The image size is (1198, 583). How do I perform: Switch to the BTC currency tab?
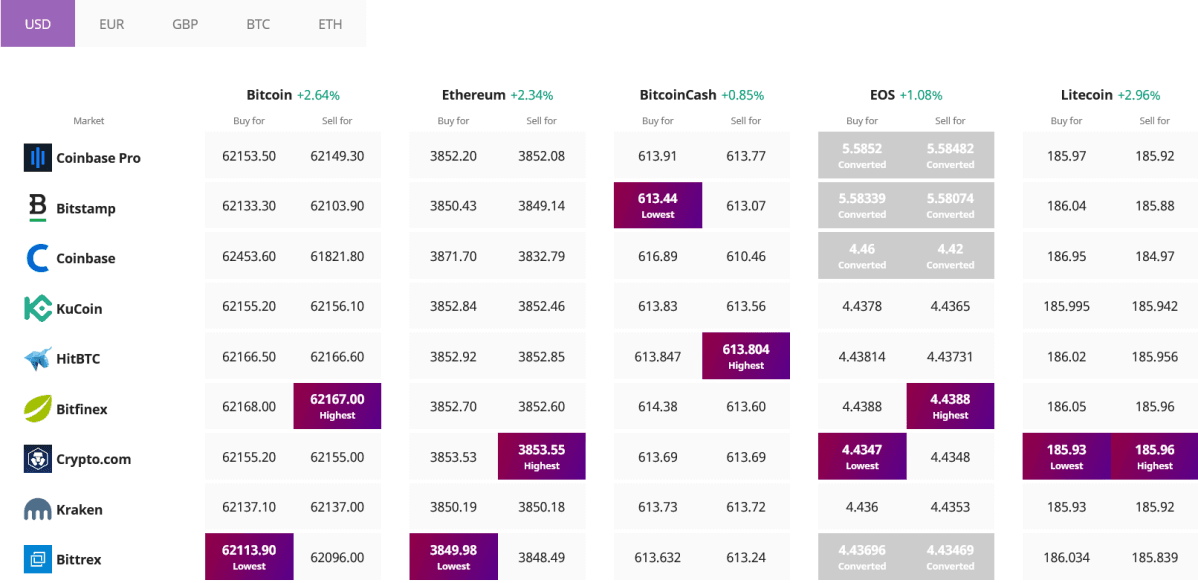[258, 24]
